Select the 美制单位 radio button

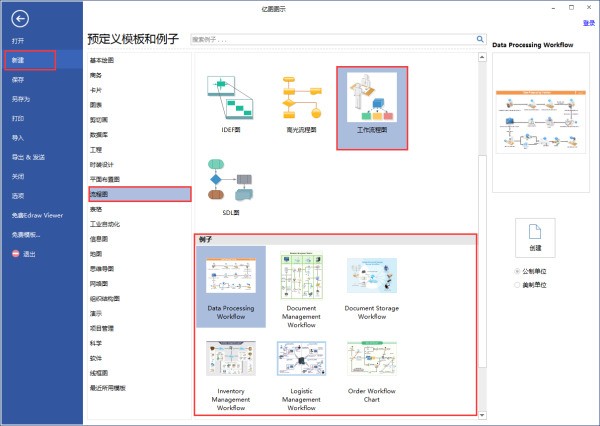pos(517,284)
